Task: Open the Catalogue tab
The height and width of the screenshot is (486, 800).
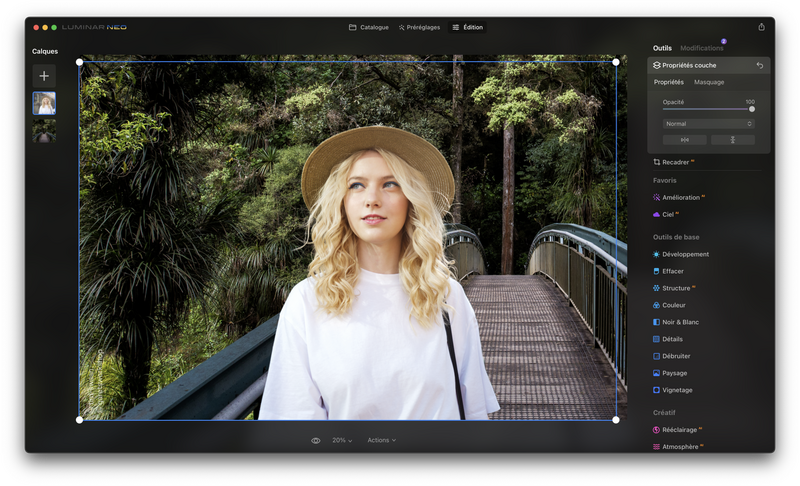Action: [x=369, y=28]
